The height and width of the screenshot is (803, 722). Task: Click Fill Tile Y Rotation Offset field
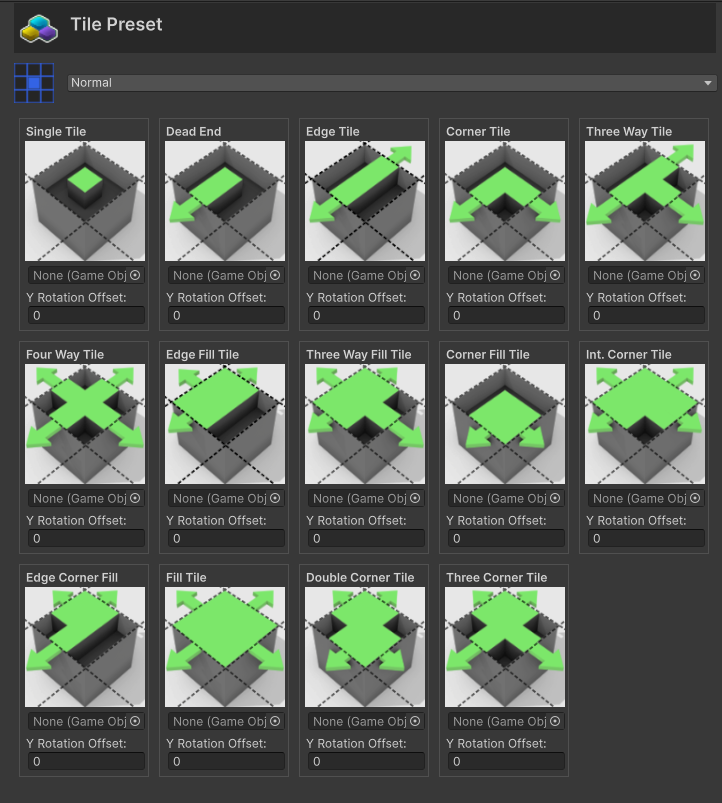pos(226,762)
